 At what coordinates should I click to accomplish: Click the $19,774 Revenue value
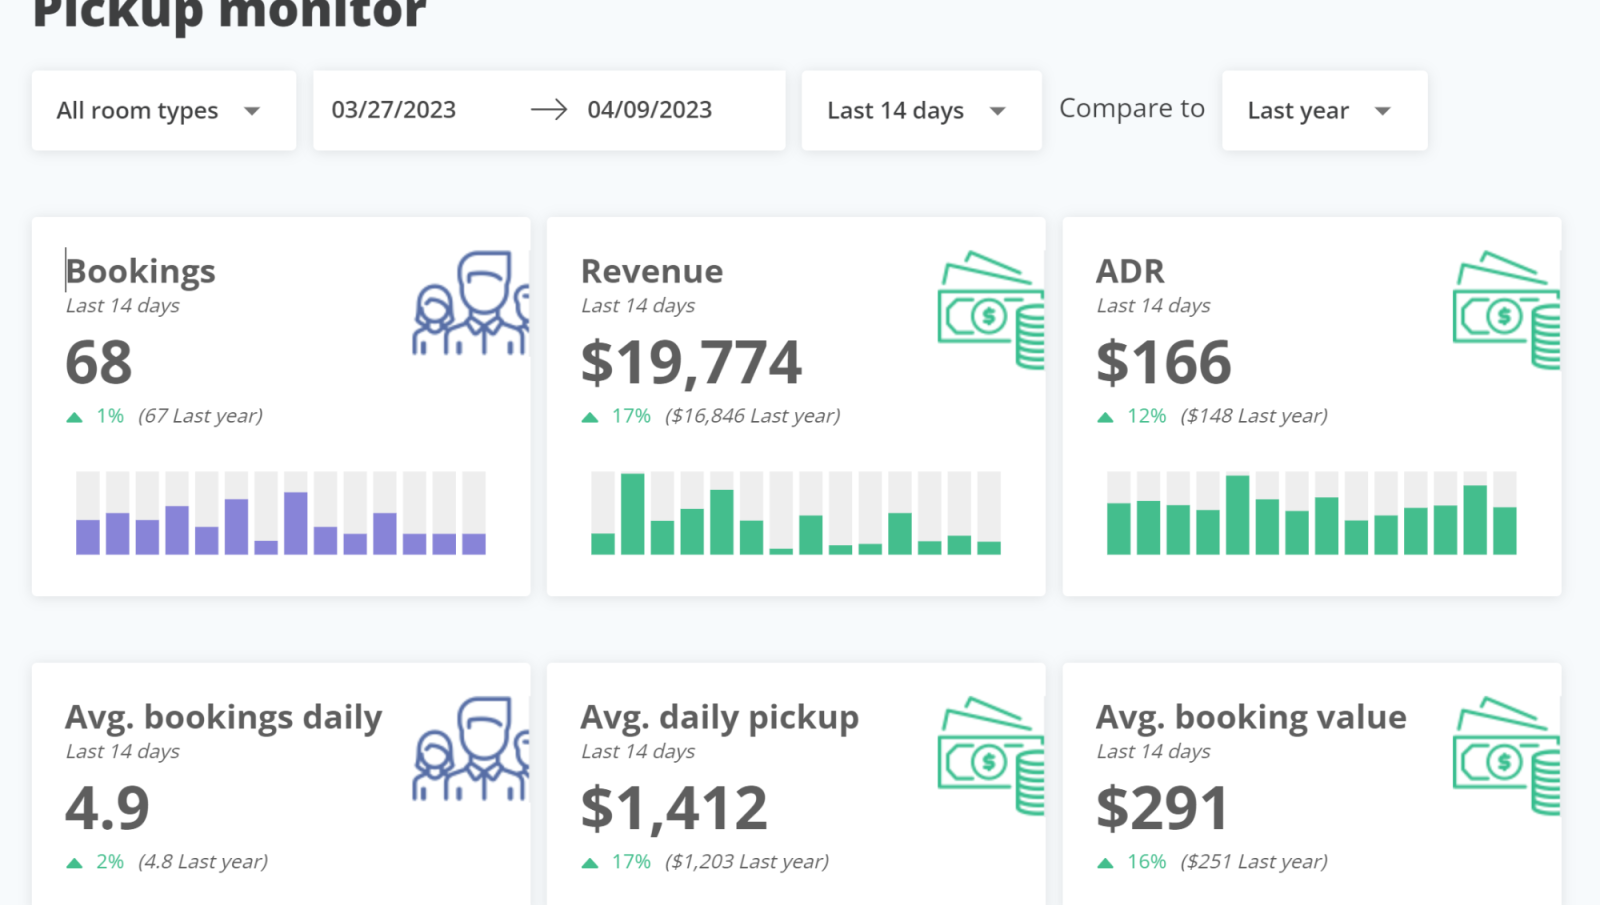[691, 362]
